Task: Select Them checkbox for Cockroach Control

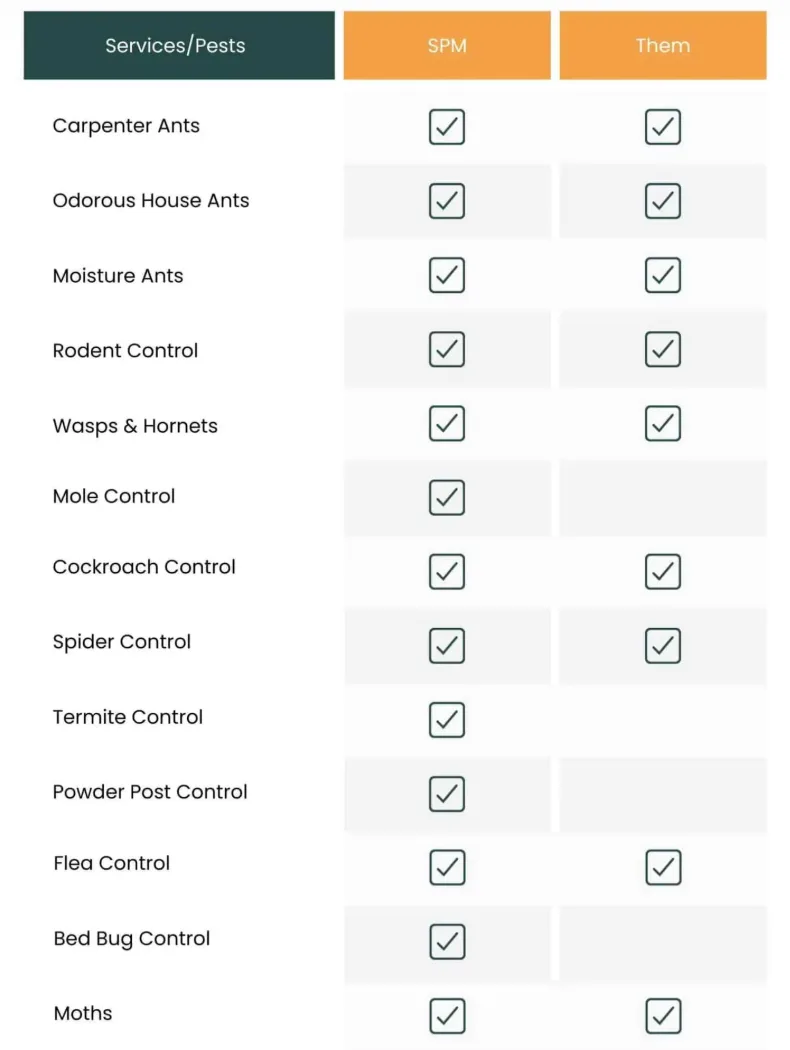Action: pyautogui.click(x=663, y=571)
